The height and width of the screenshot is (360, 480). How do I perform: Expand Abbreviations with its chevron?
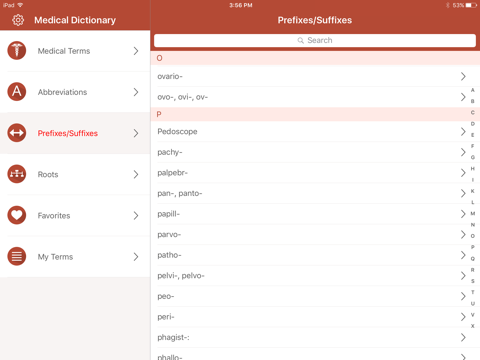pos(136,92)
